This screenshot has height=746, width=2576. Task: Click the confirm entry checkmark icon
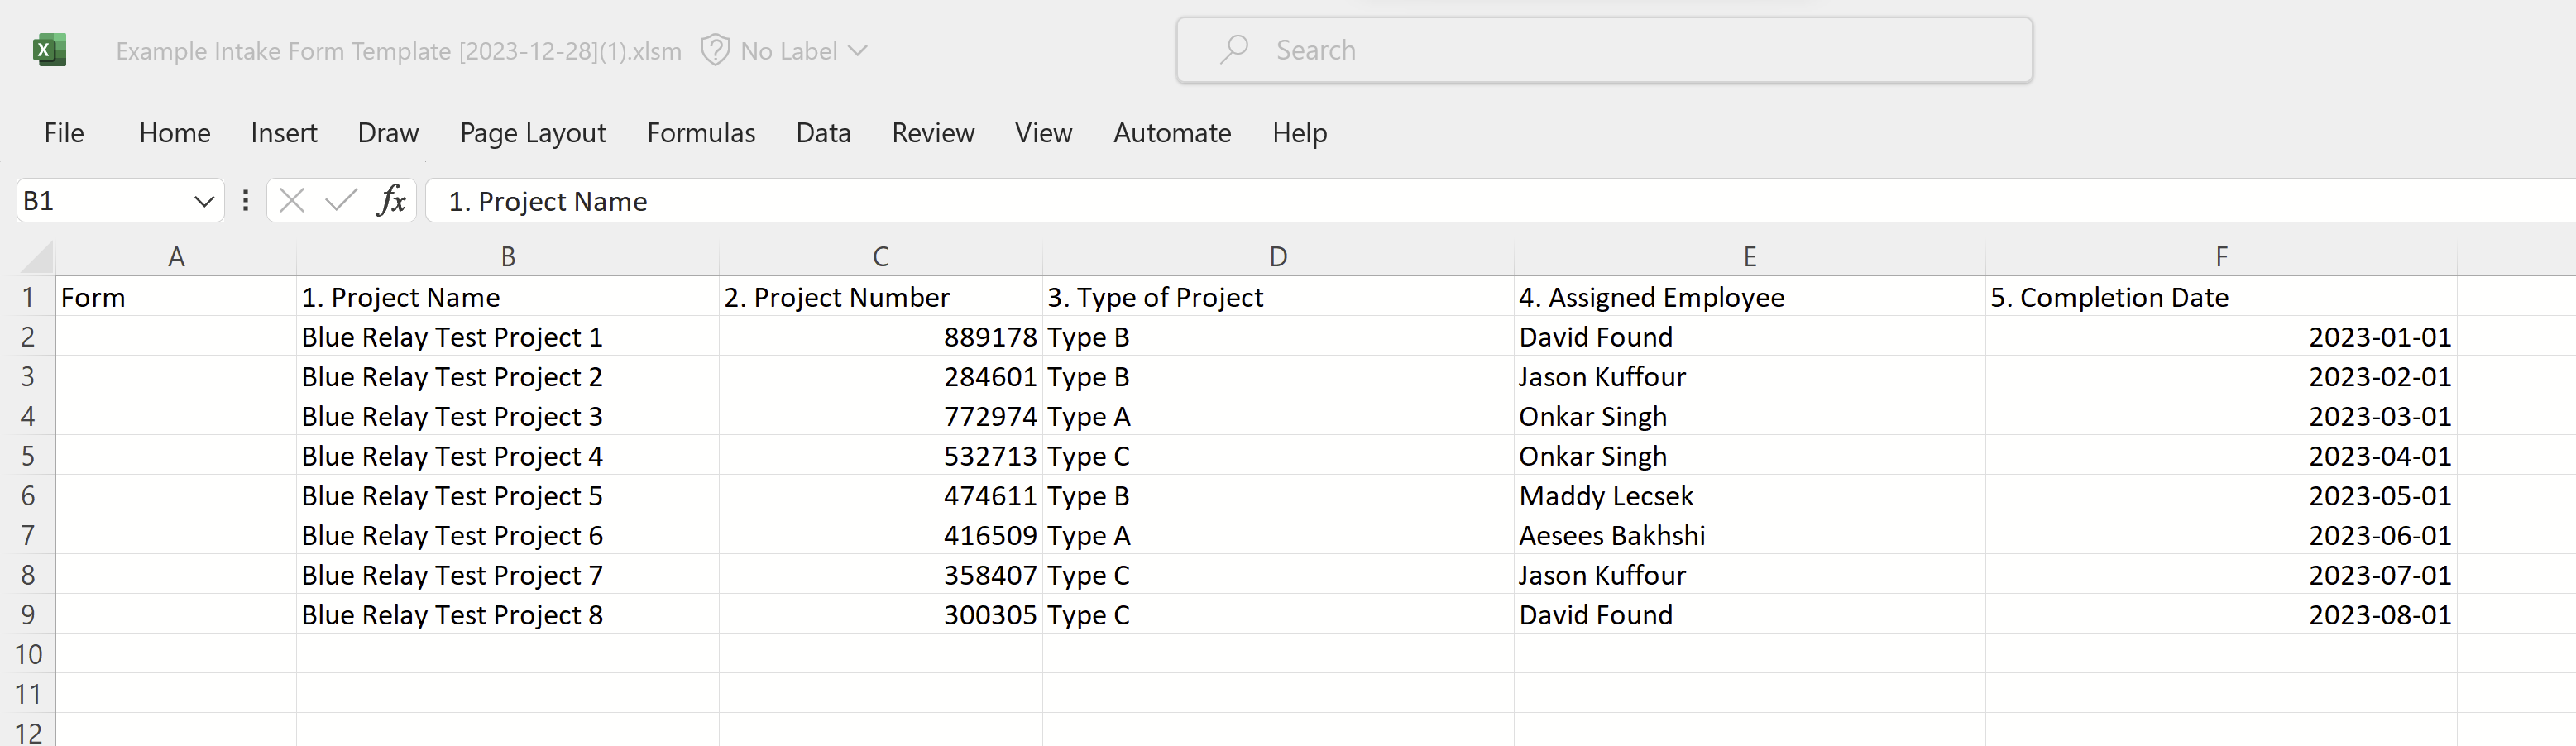[341, 201]
